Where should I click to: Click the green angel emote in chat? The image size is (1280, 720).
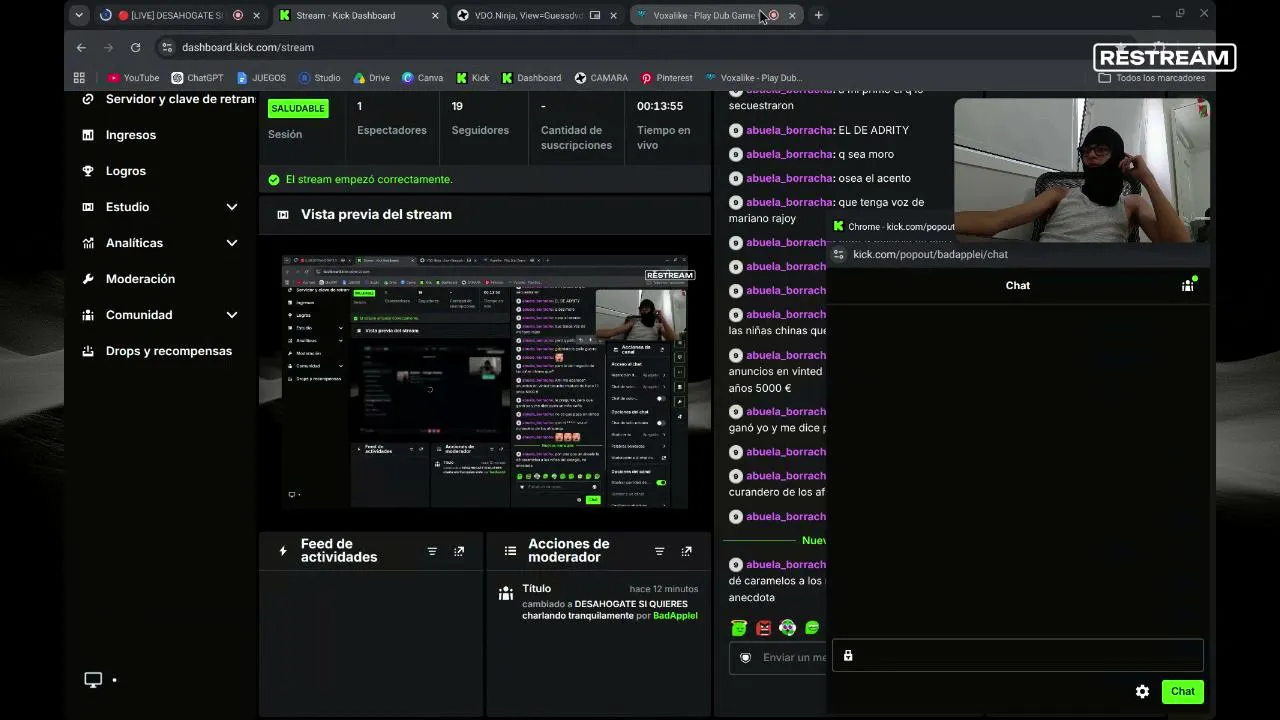click(739, 628)
